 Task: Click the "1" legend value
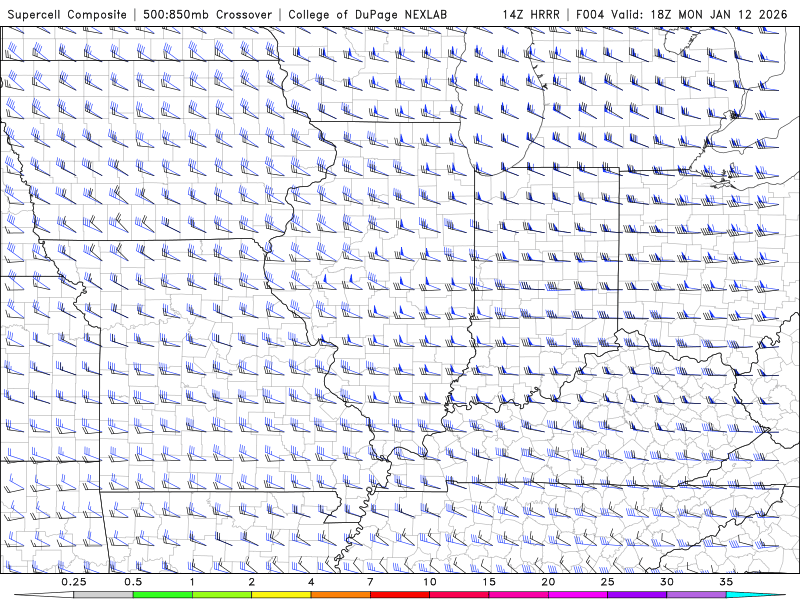pyautogui.click(x=192, y=582)
